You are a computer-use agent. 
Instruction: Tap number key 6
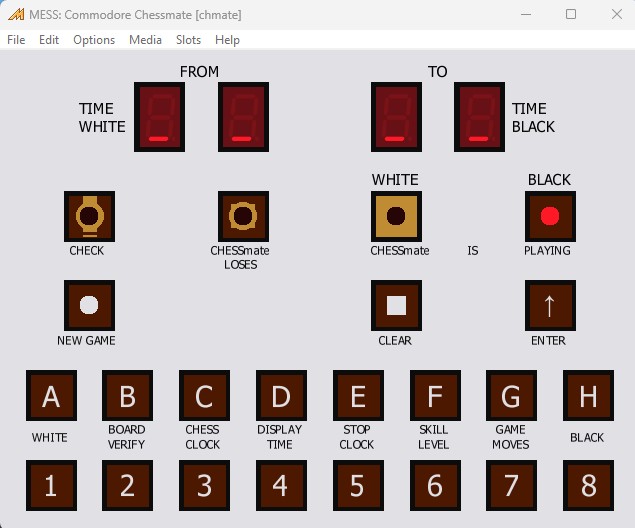(435, 485)
